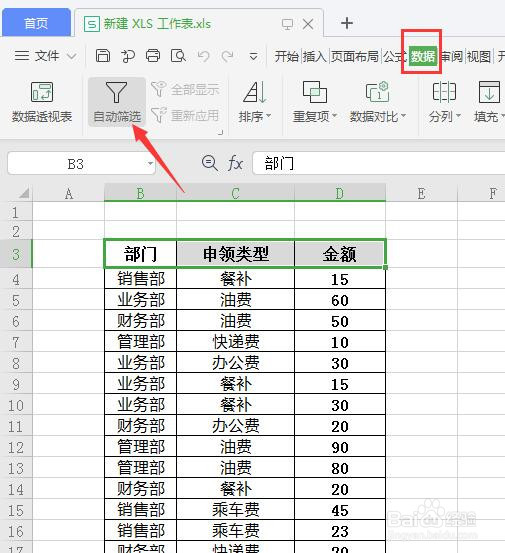The width and height of the screenshot is (505, 553).
Task: Open the PivotTable (数据透视表) tool
Action: [x=42, y=102]
